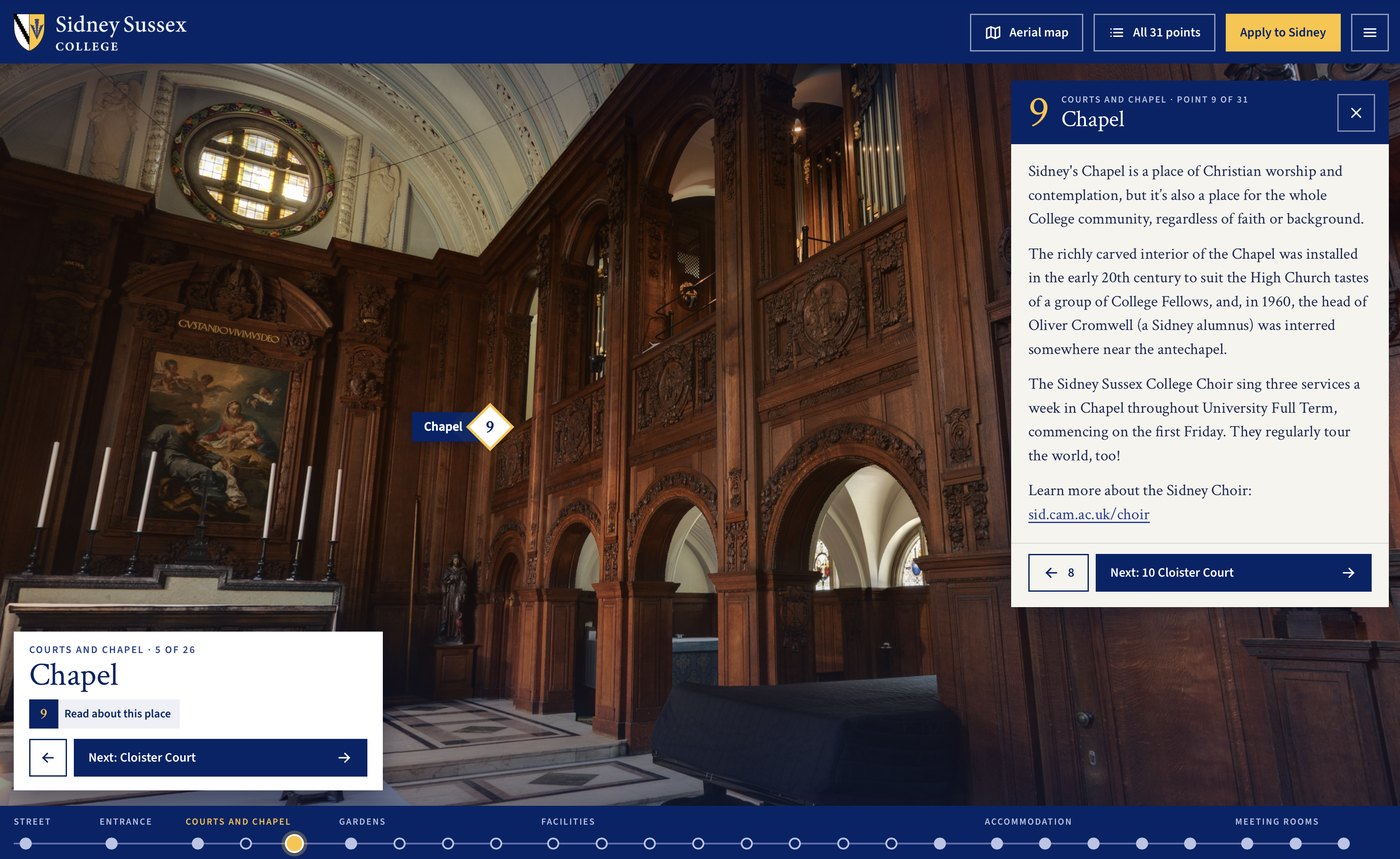
Task: Select the Courts and Chapel section label
Action: point(238,822)
